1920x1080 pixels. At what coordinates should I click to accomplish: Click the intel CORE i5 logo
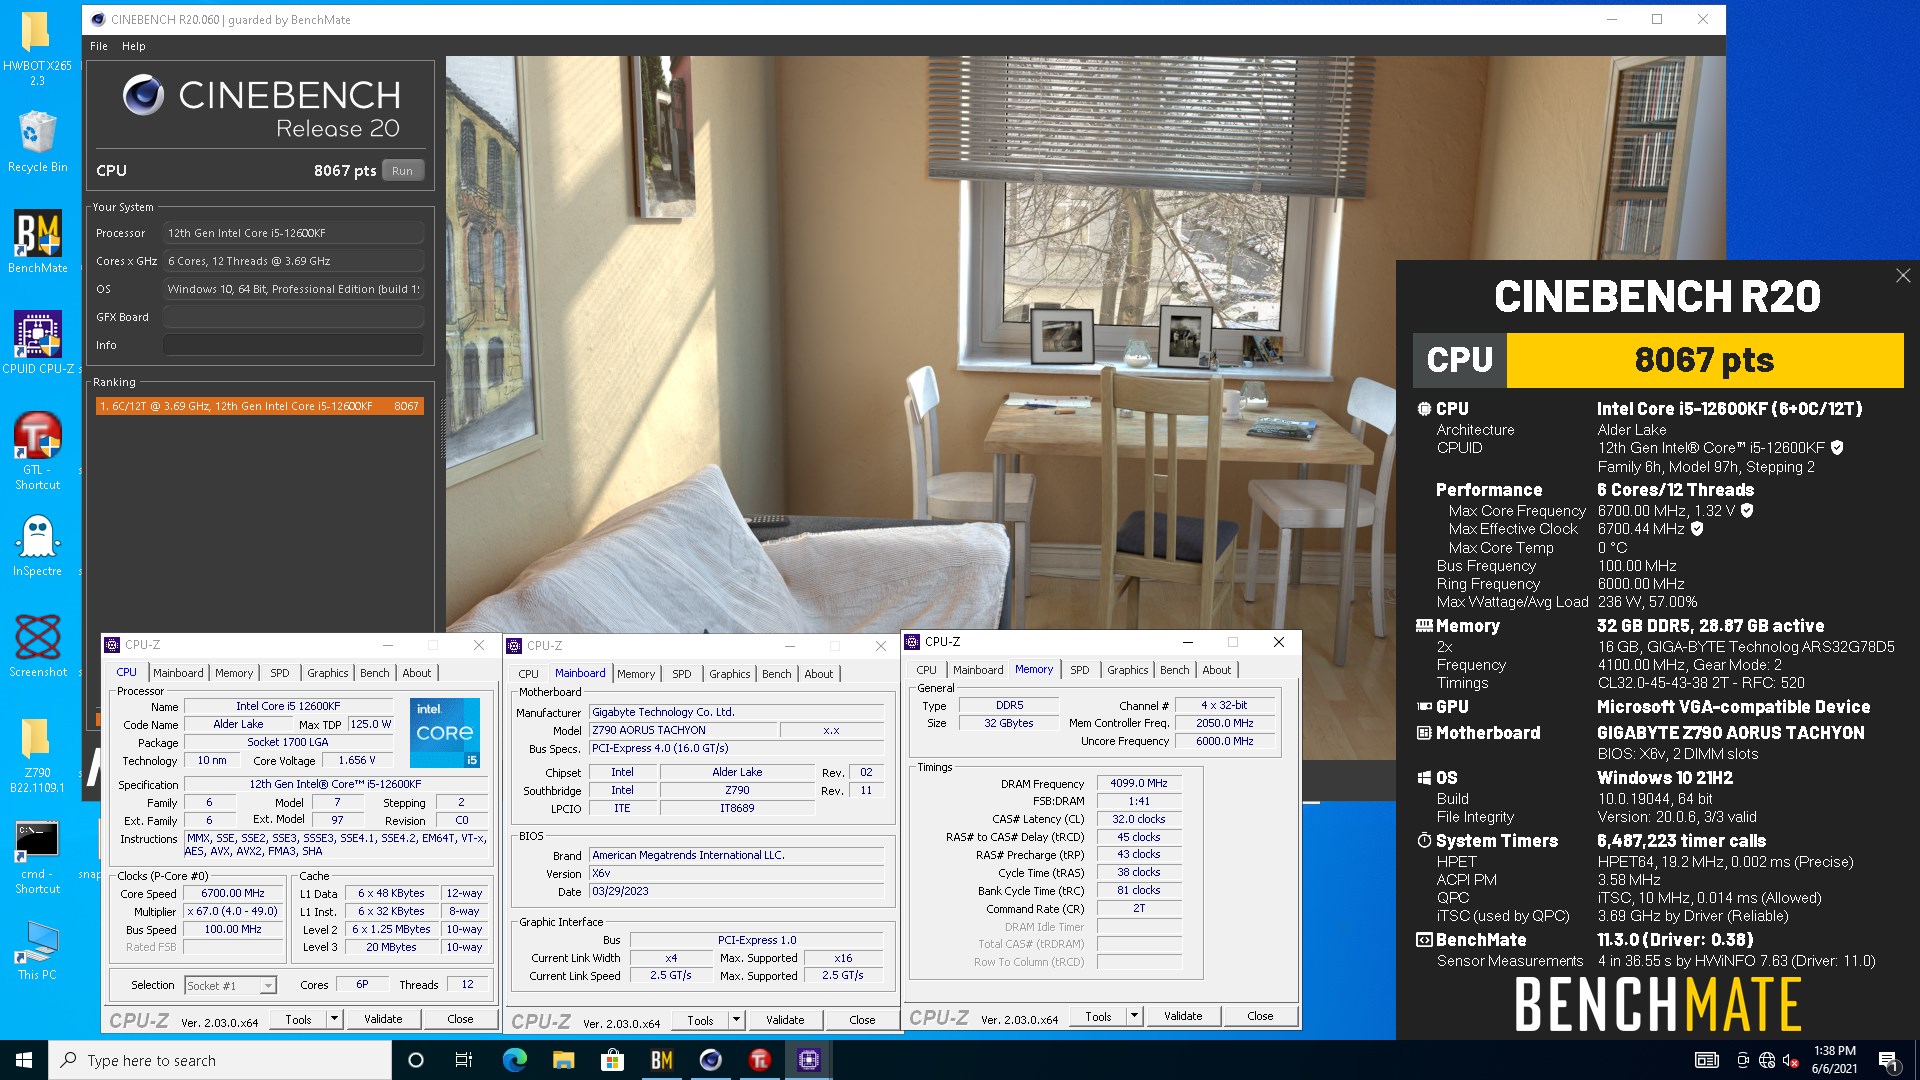(445, 733)
